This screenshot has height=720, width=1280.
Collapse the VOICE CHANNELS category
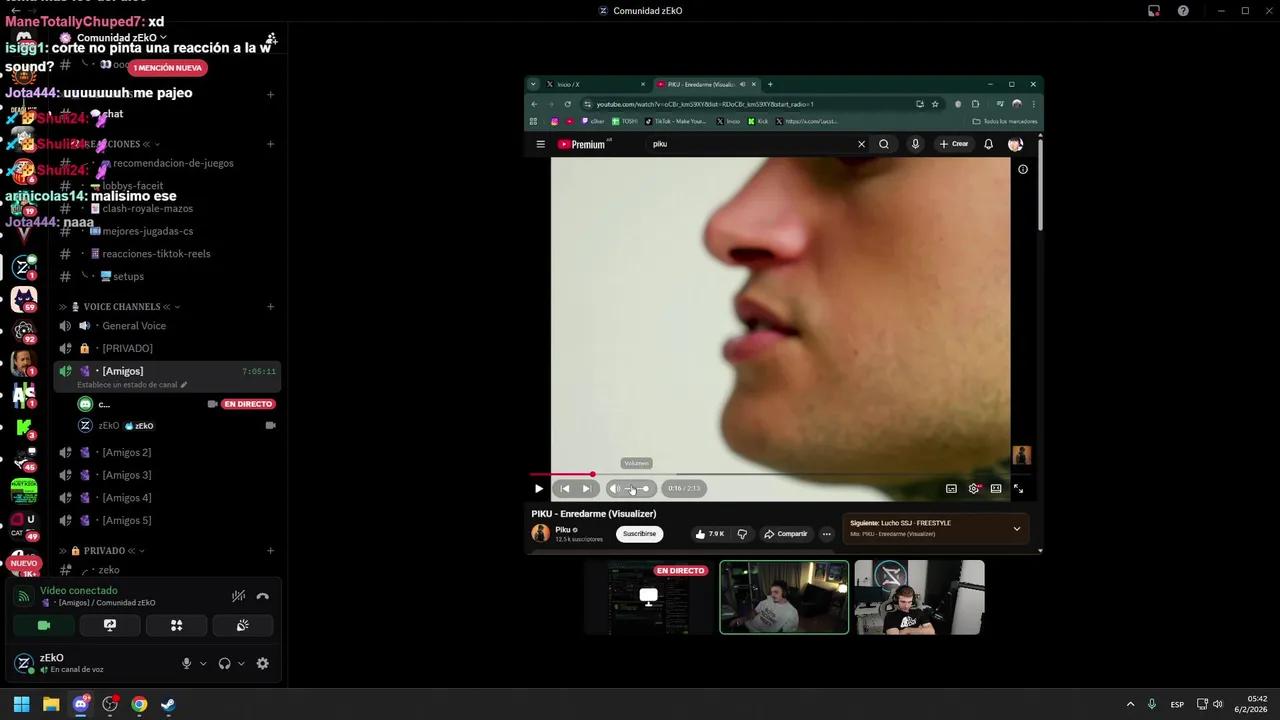(121, 307)
